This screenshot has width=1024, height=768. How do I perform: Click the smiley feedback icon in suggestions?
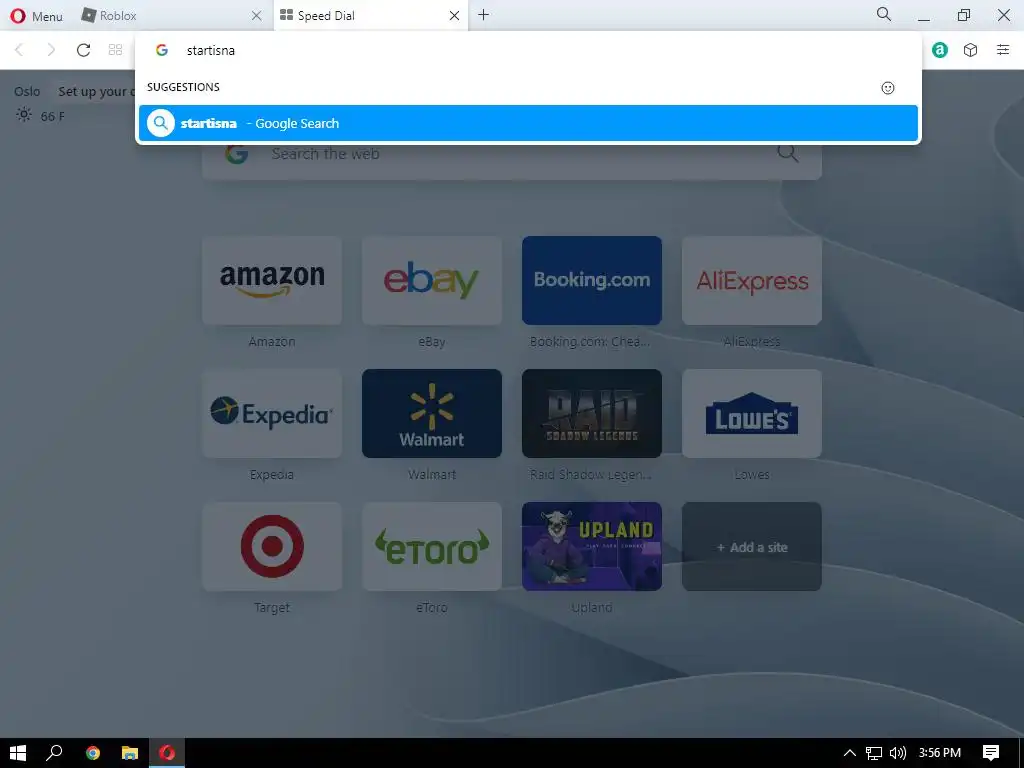pos(888,88)
